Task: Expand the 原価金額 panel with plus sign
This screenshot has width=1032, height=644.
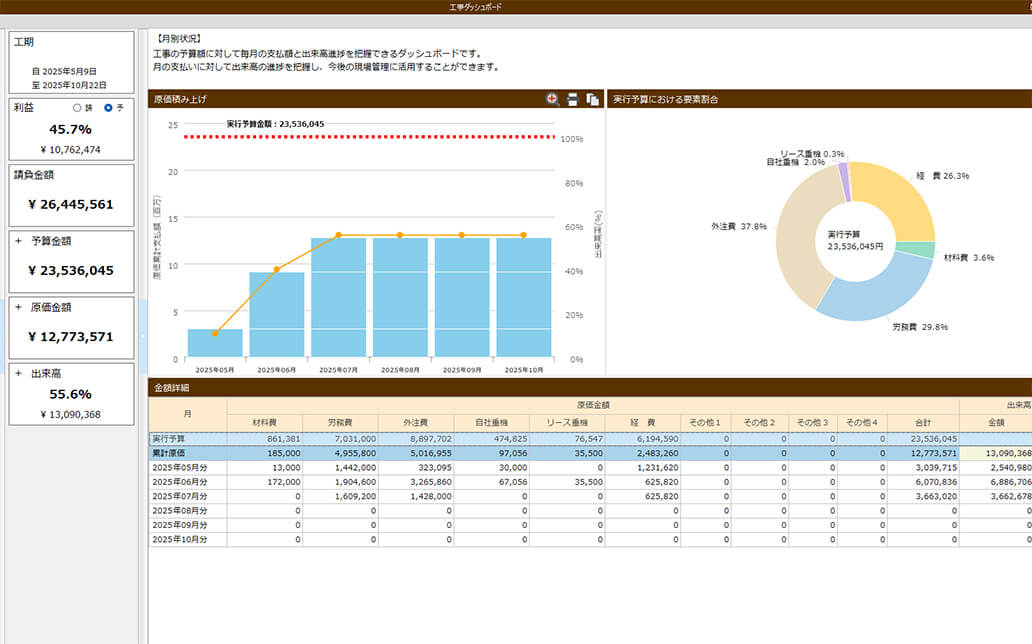Action: pyautogui.click(x=18, y=307)
